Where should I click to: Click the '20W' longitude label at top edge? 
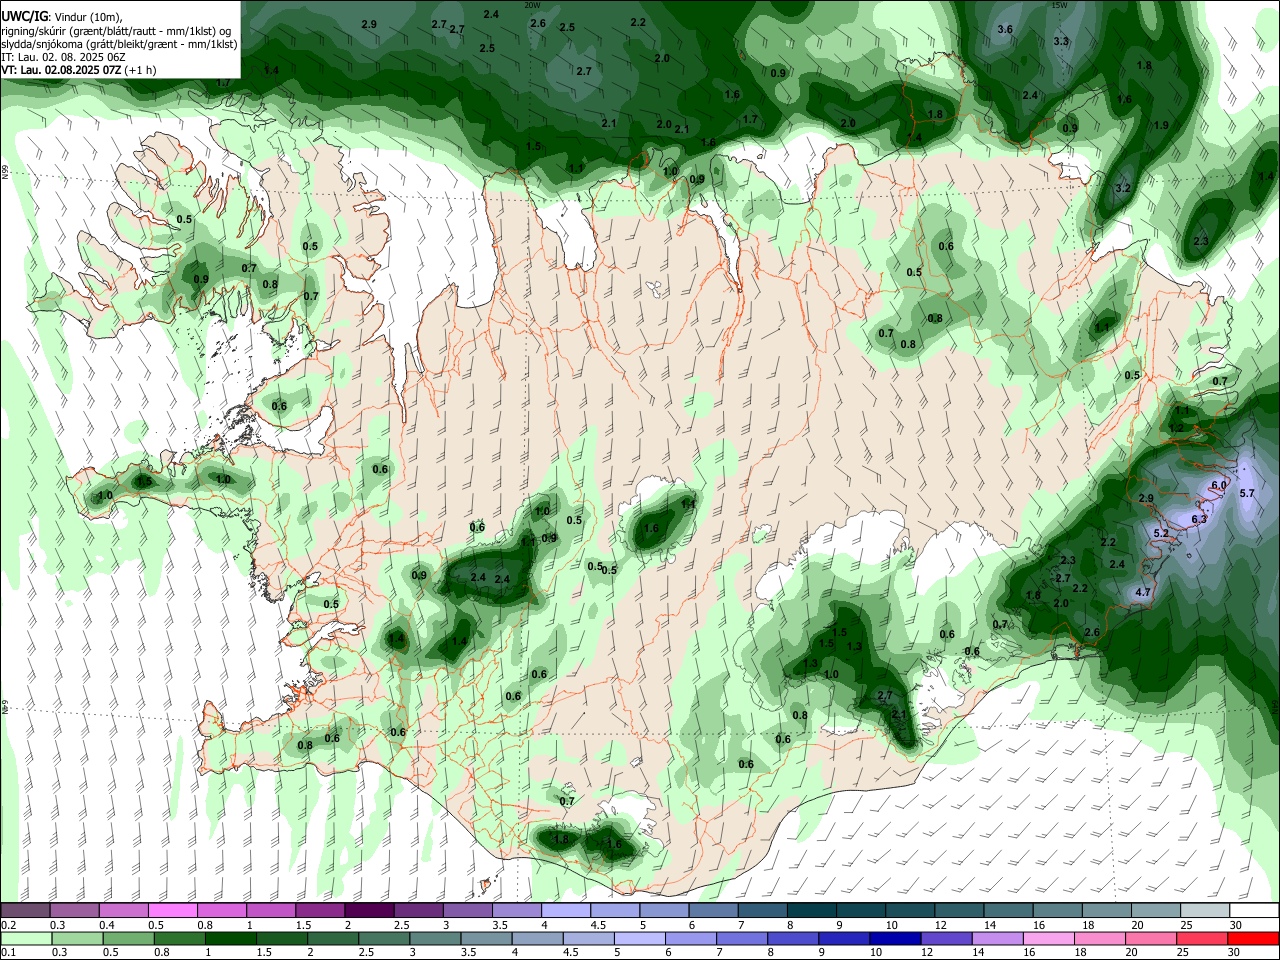(x=533, y=4)
